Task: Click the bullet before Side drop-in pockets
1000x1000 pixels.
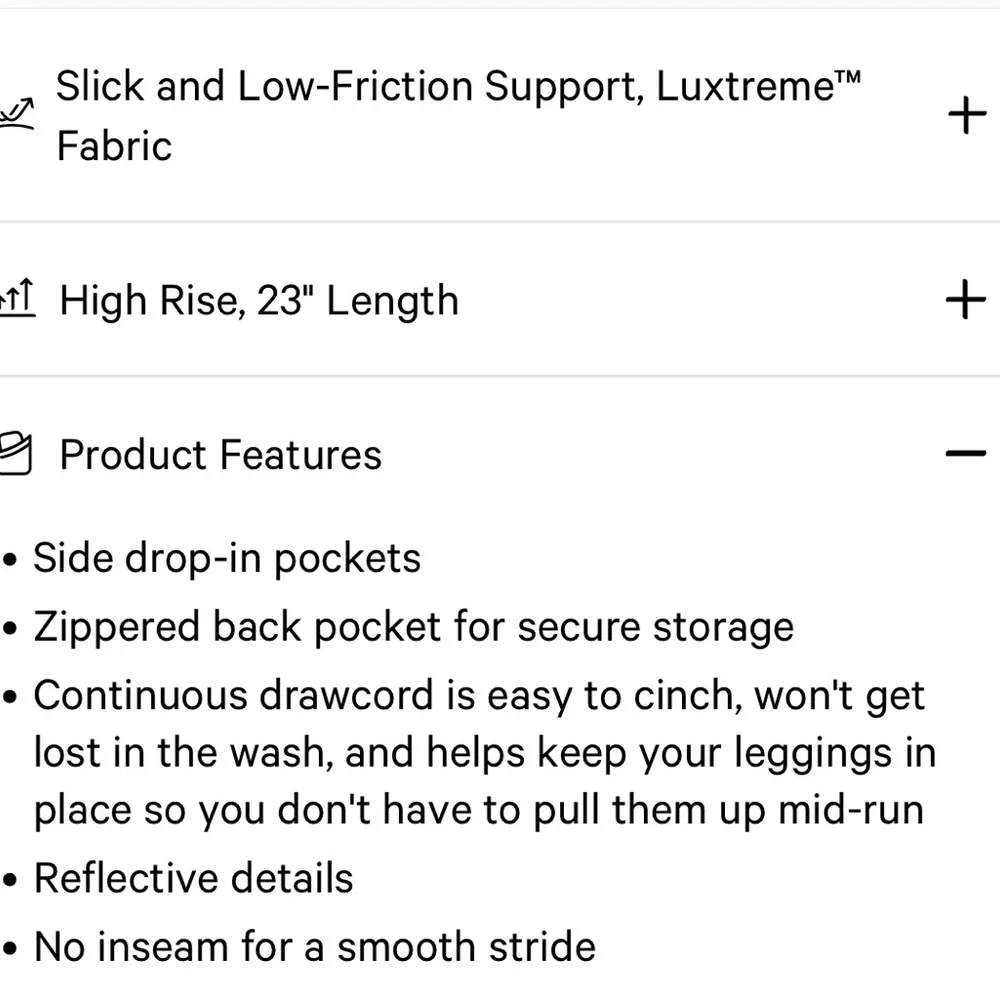Action: click(x=10, y=560)
